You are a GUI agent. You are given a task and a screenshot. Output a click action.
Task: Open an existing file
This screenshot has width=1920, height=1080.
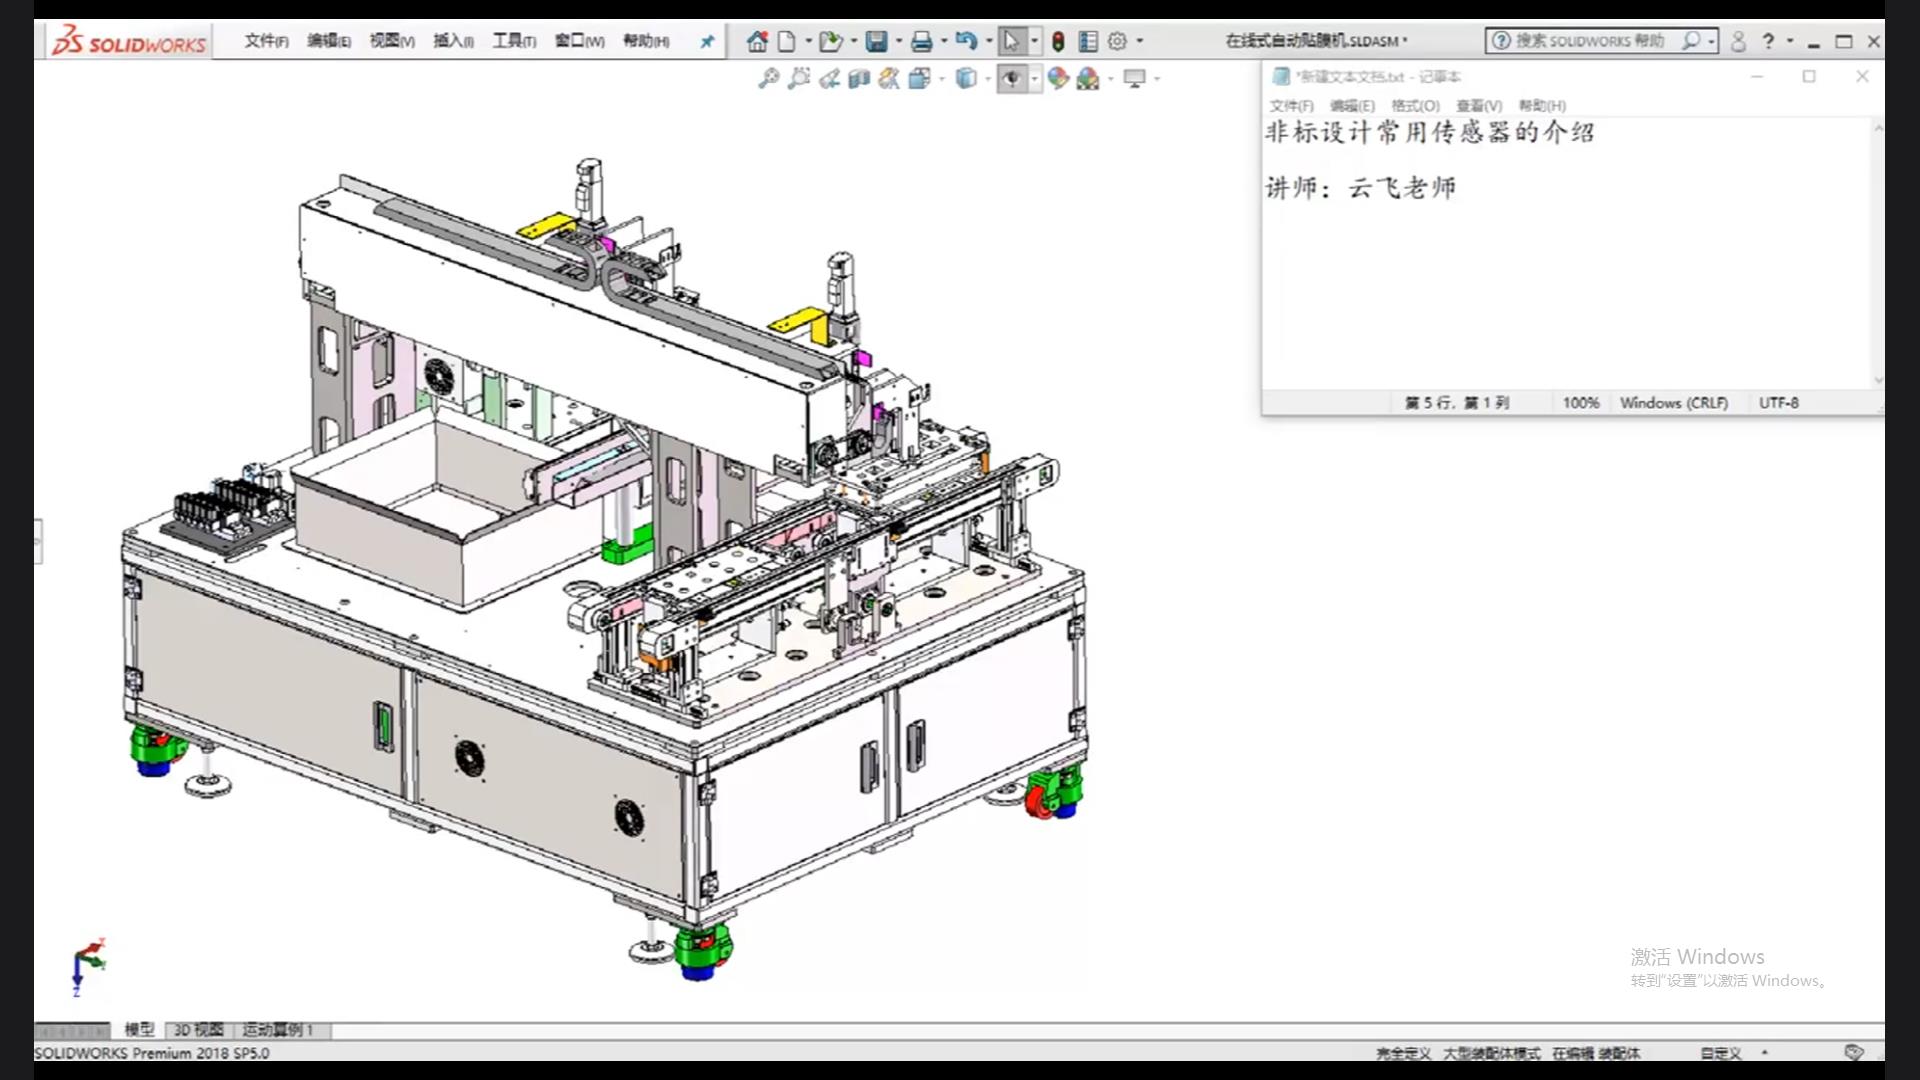point(829,41)
